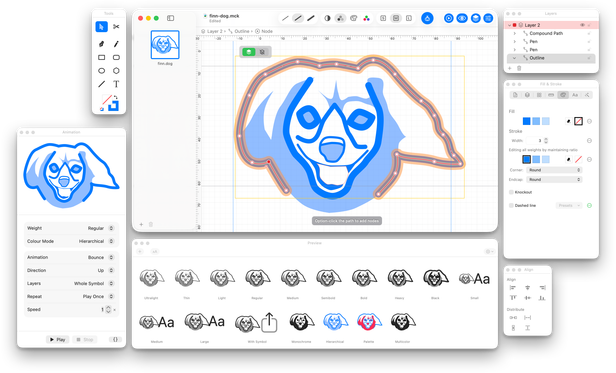
Task: Toggle Layer 2 visibility eye
Action: [x=583, y=25]
